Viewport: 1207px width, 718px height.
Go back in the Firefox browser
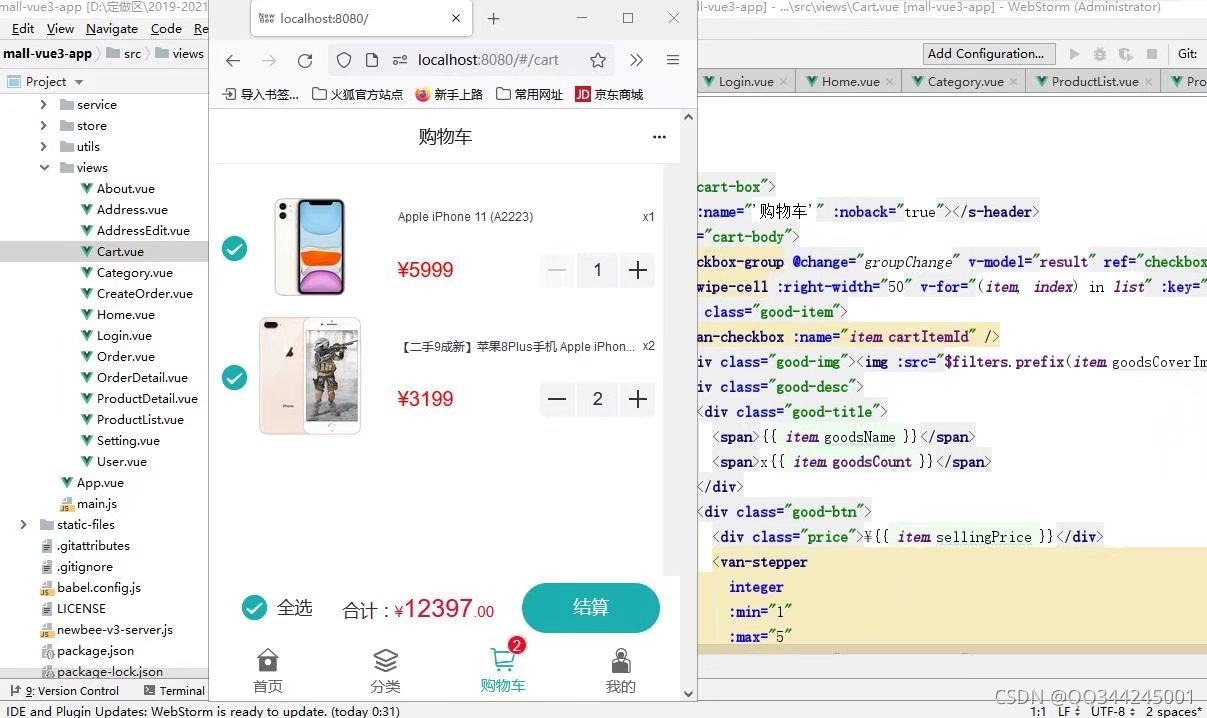233,60
